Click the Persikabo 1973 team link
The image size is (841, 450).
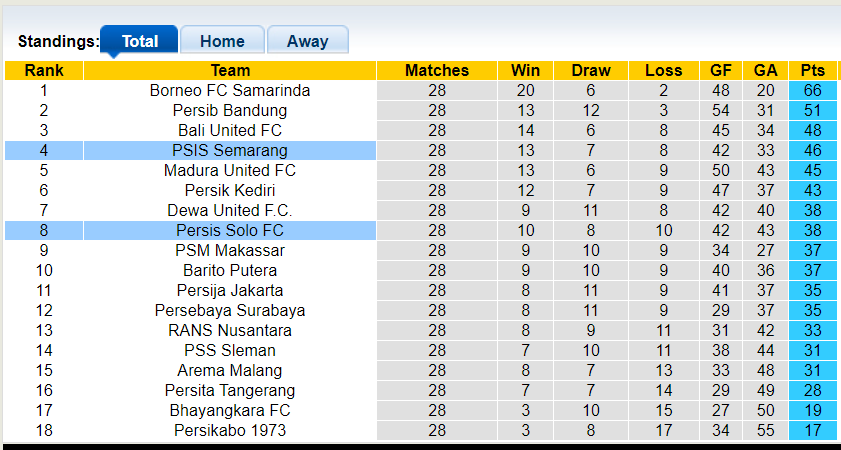click(x=230, y=430)
